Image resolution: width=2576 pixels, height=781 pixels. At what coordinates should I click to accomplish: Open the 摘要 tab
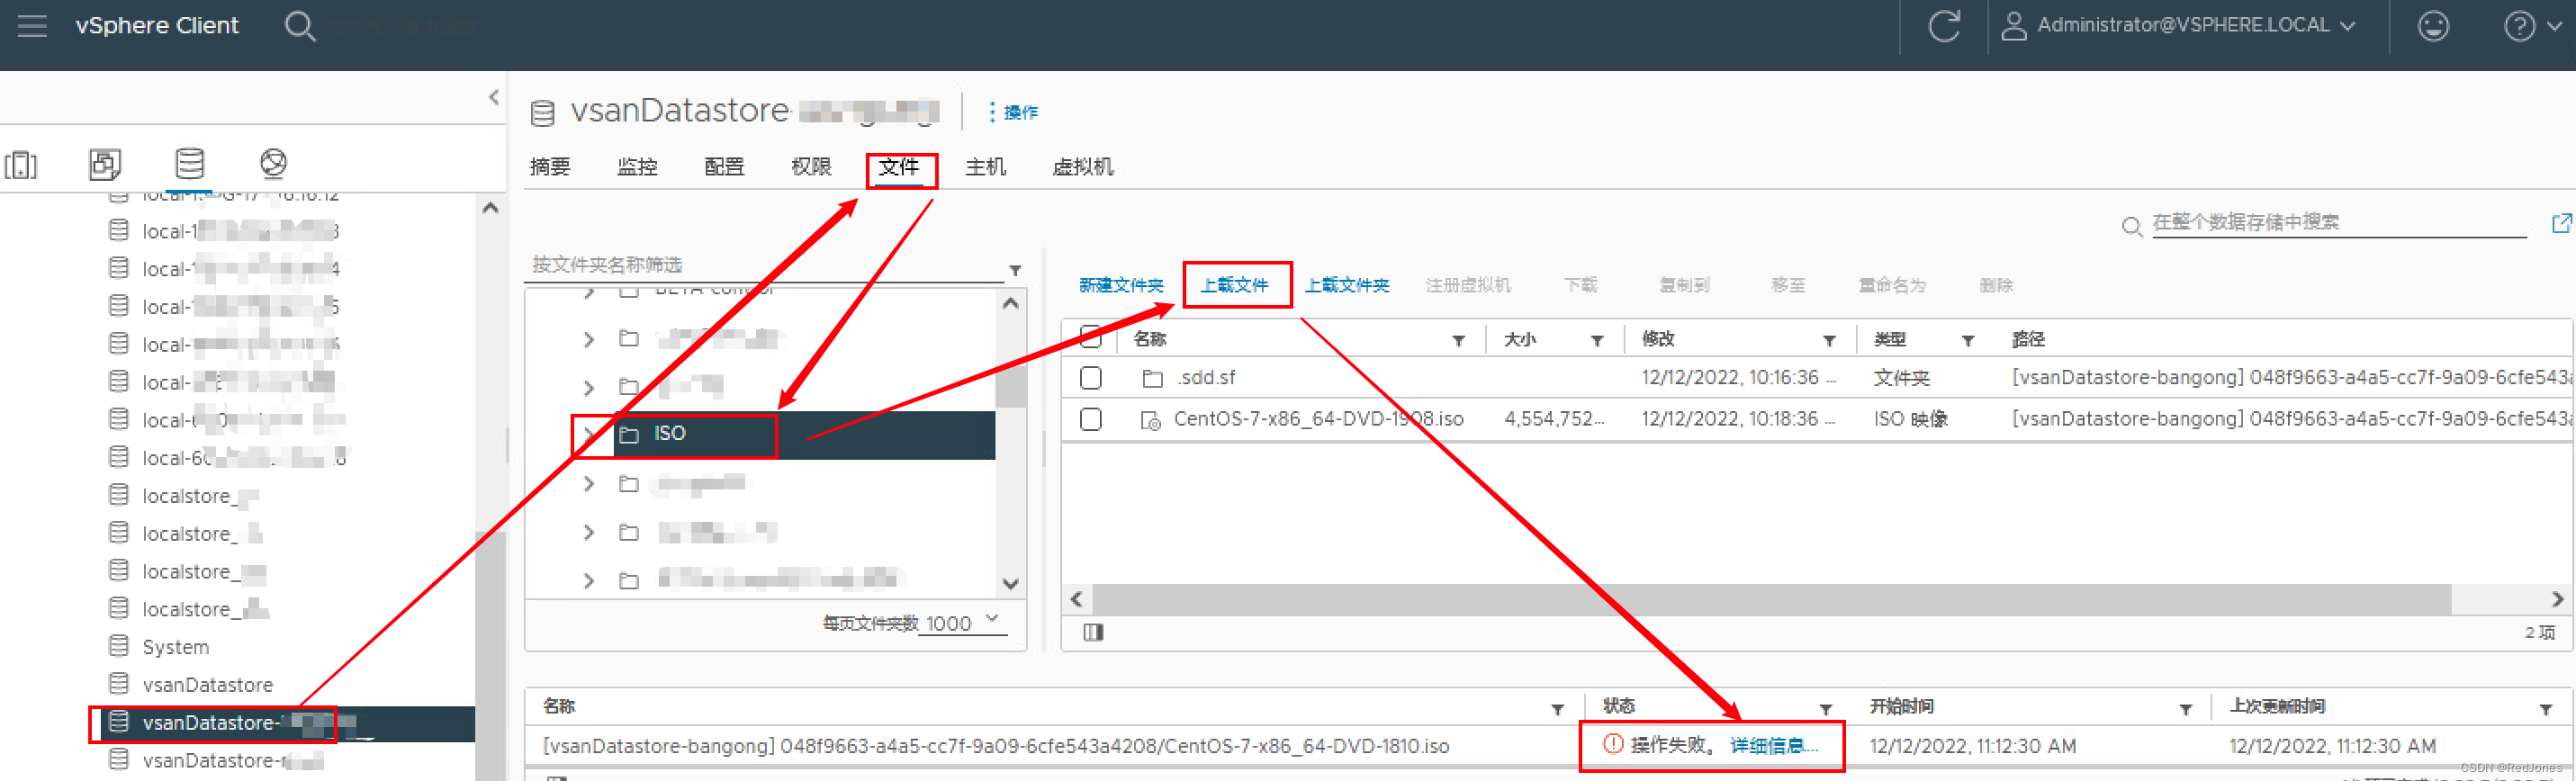coord(550,167)
